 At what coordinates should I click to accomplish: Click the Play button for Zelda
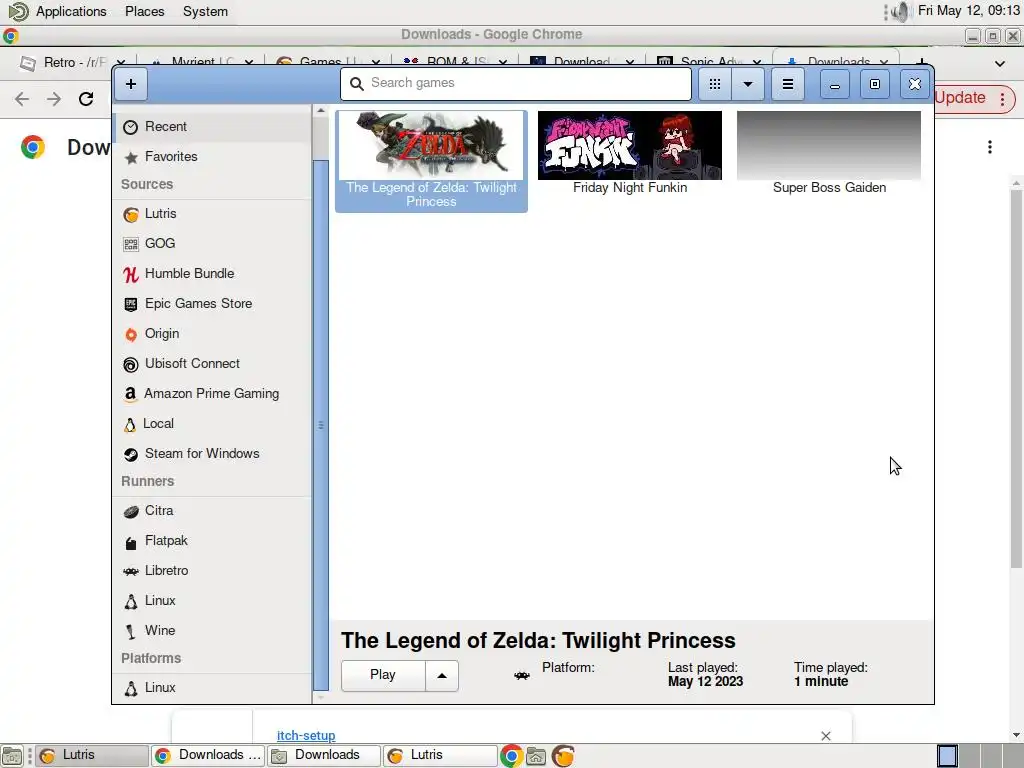pos(383,675)
